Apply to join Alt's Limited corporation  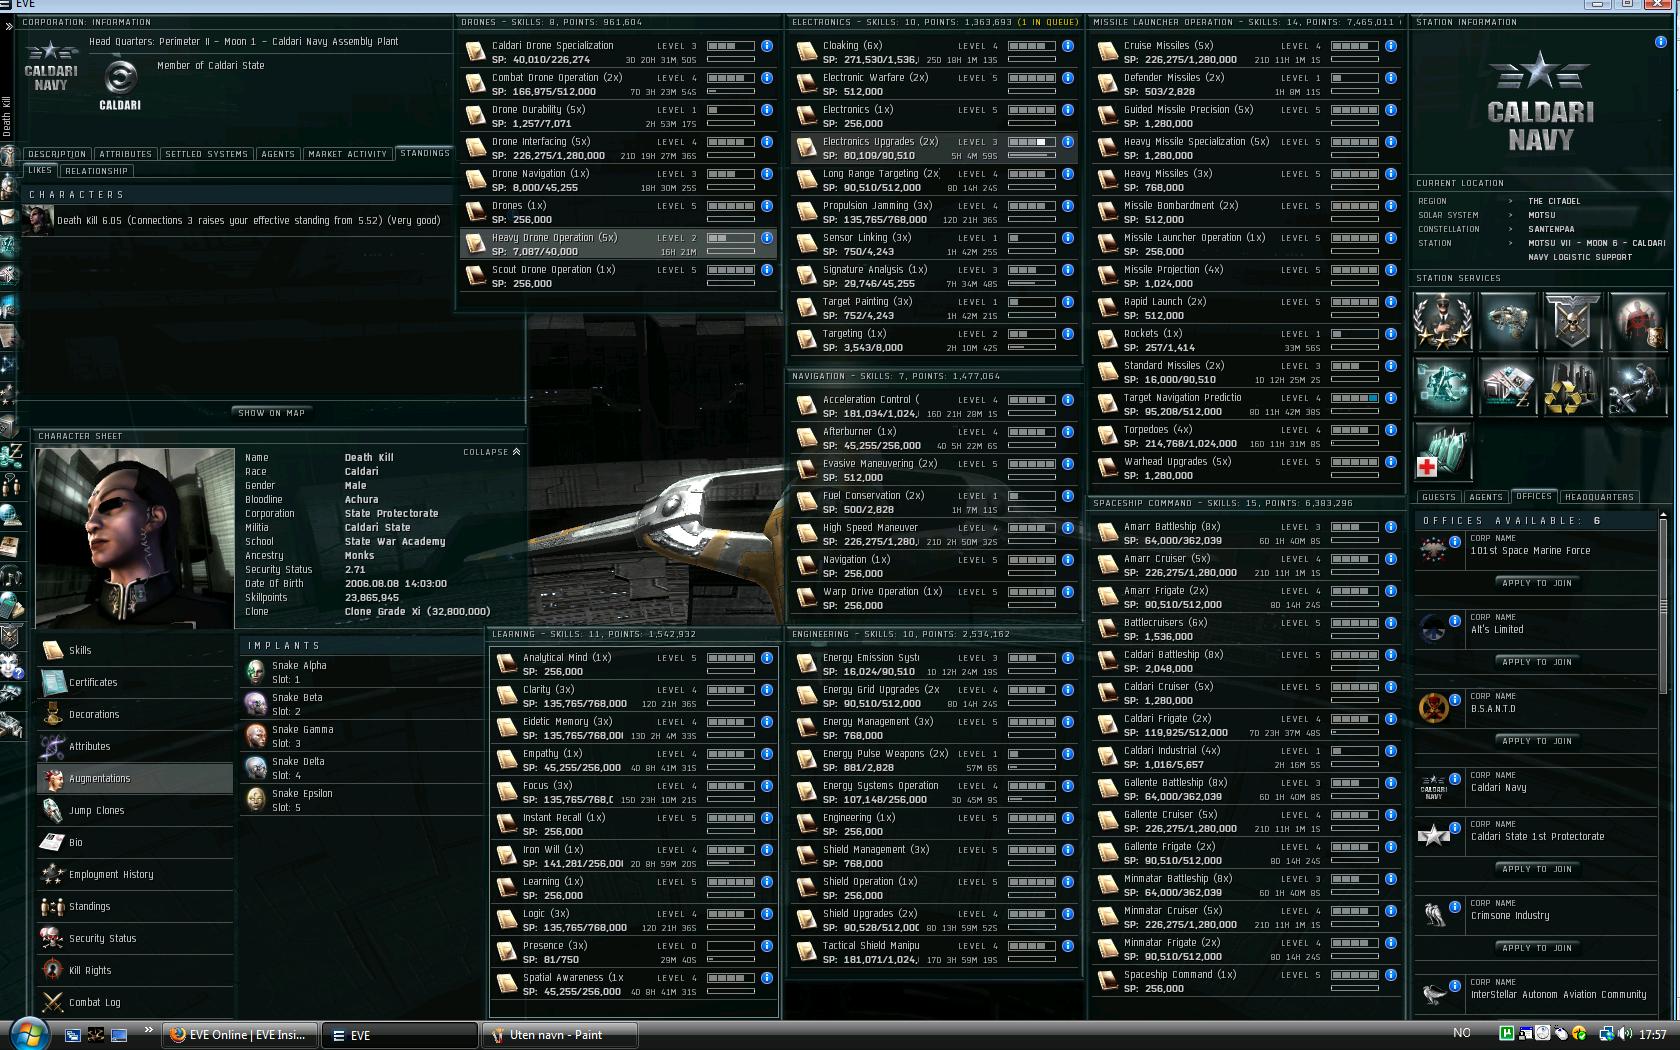1536,662
